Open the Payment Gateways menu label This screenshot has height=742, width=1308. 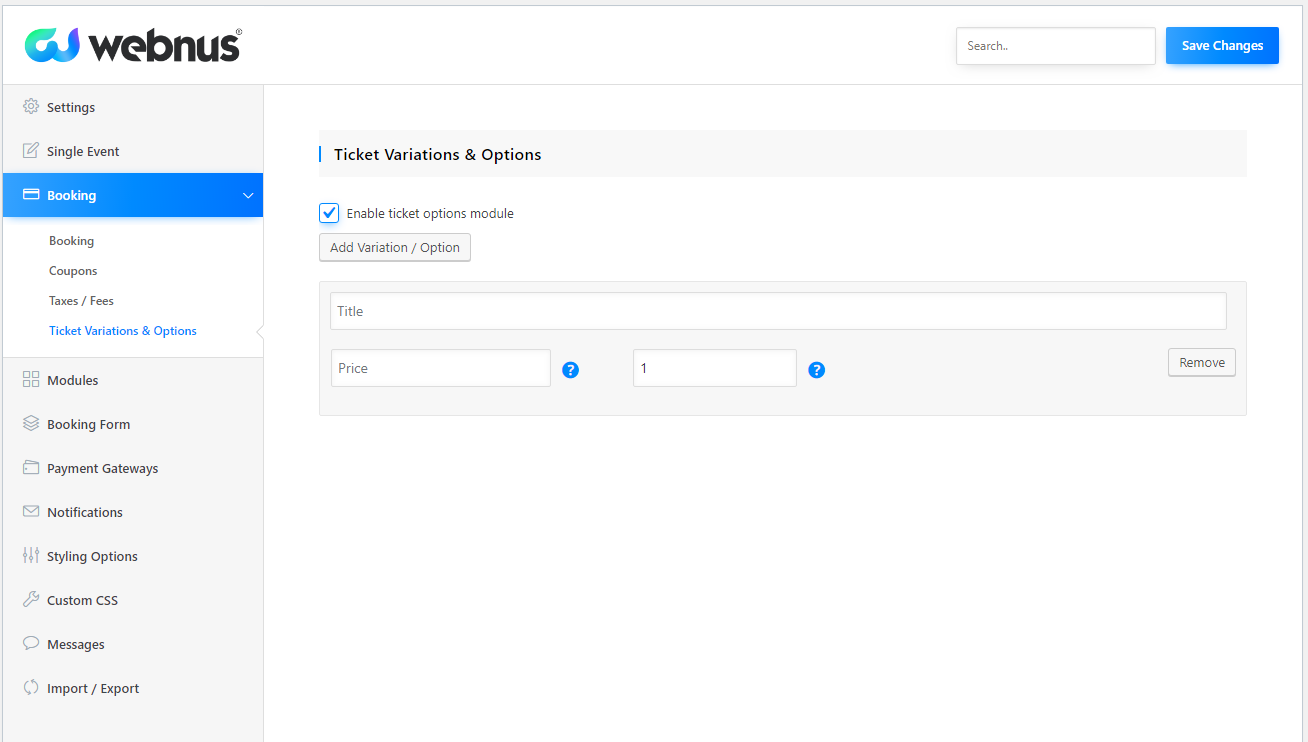click(103, 468)
